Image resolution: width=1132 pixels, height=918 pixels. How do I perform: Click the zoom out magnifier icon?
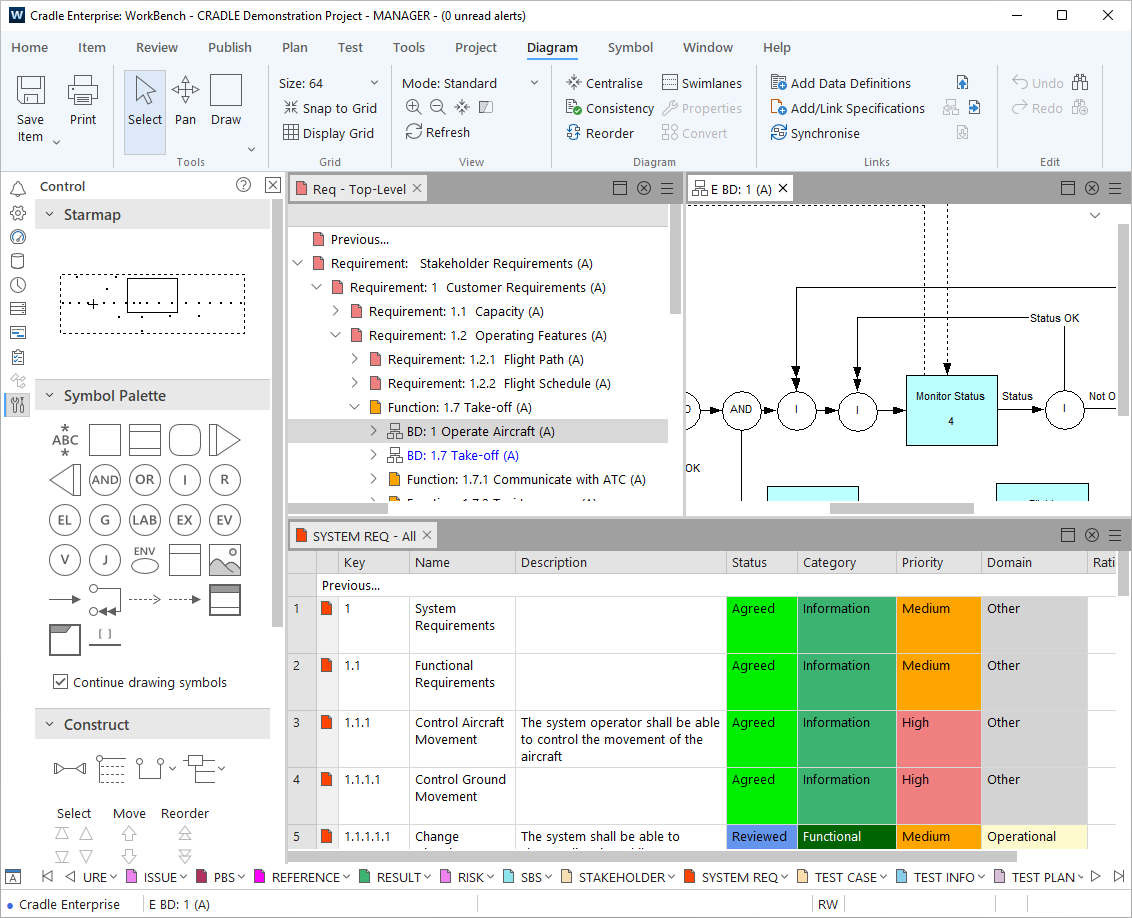(x=437, y=108)
